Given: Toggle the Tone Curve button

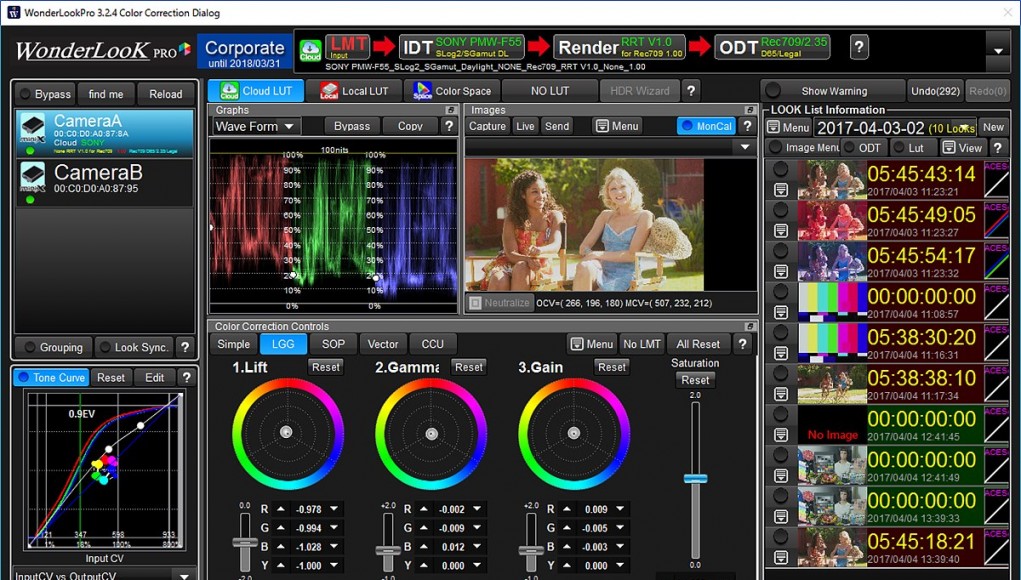Looking at the screenshot, I should point(51,378).
